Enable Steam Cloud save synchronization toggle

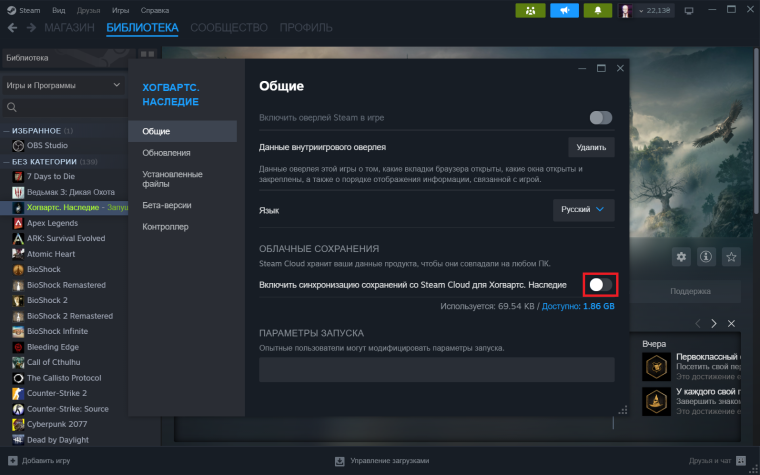point(601,285)
